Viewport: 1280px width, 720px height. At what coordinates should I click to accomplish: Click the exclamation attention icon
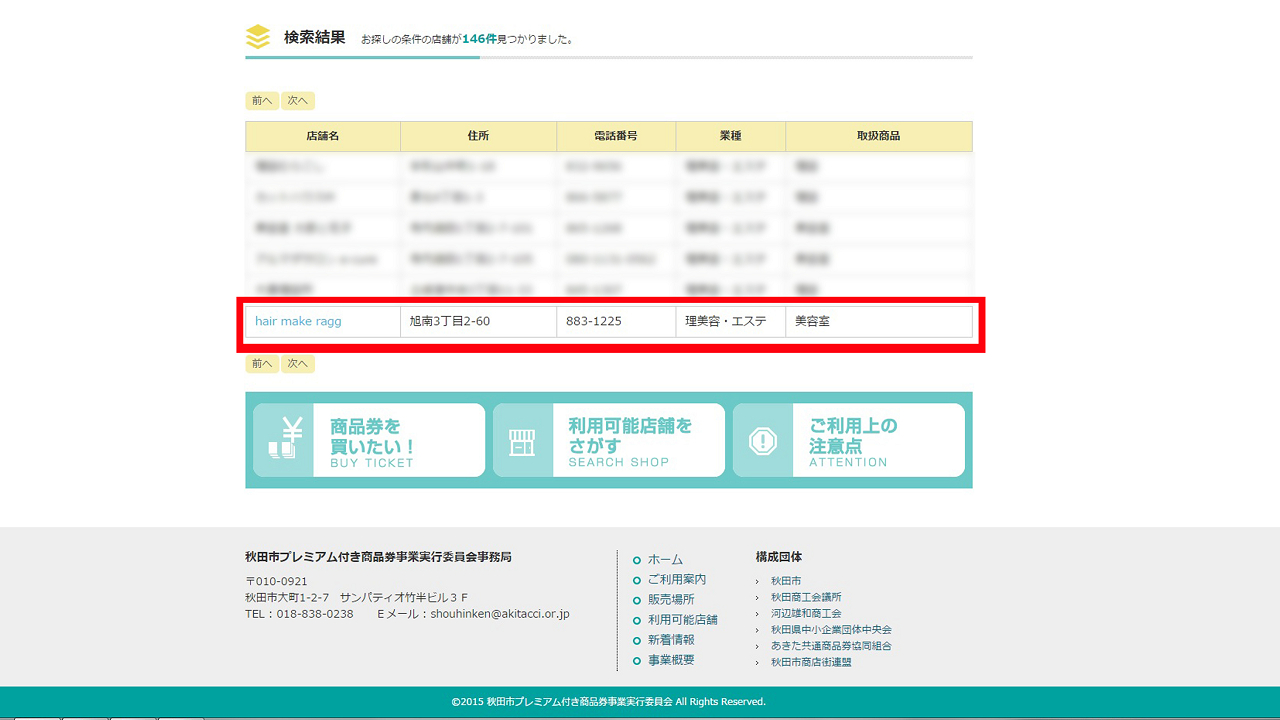pyautogui.click(x=763, y=441)
